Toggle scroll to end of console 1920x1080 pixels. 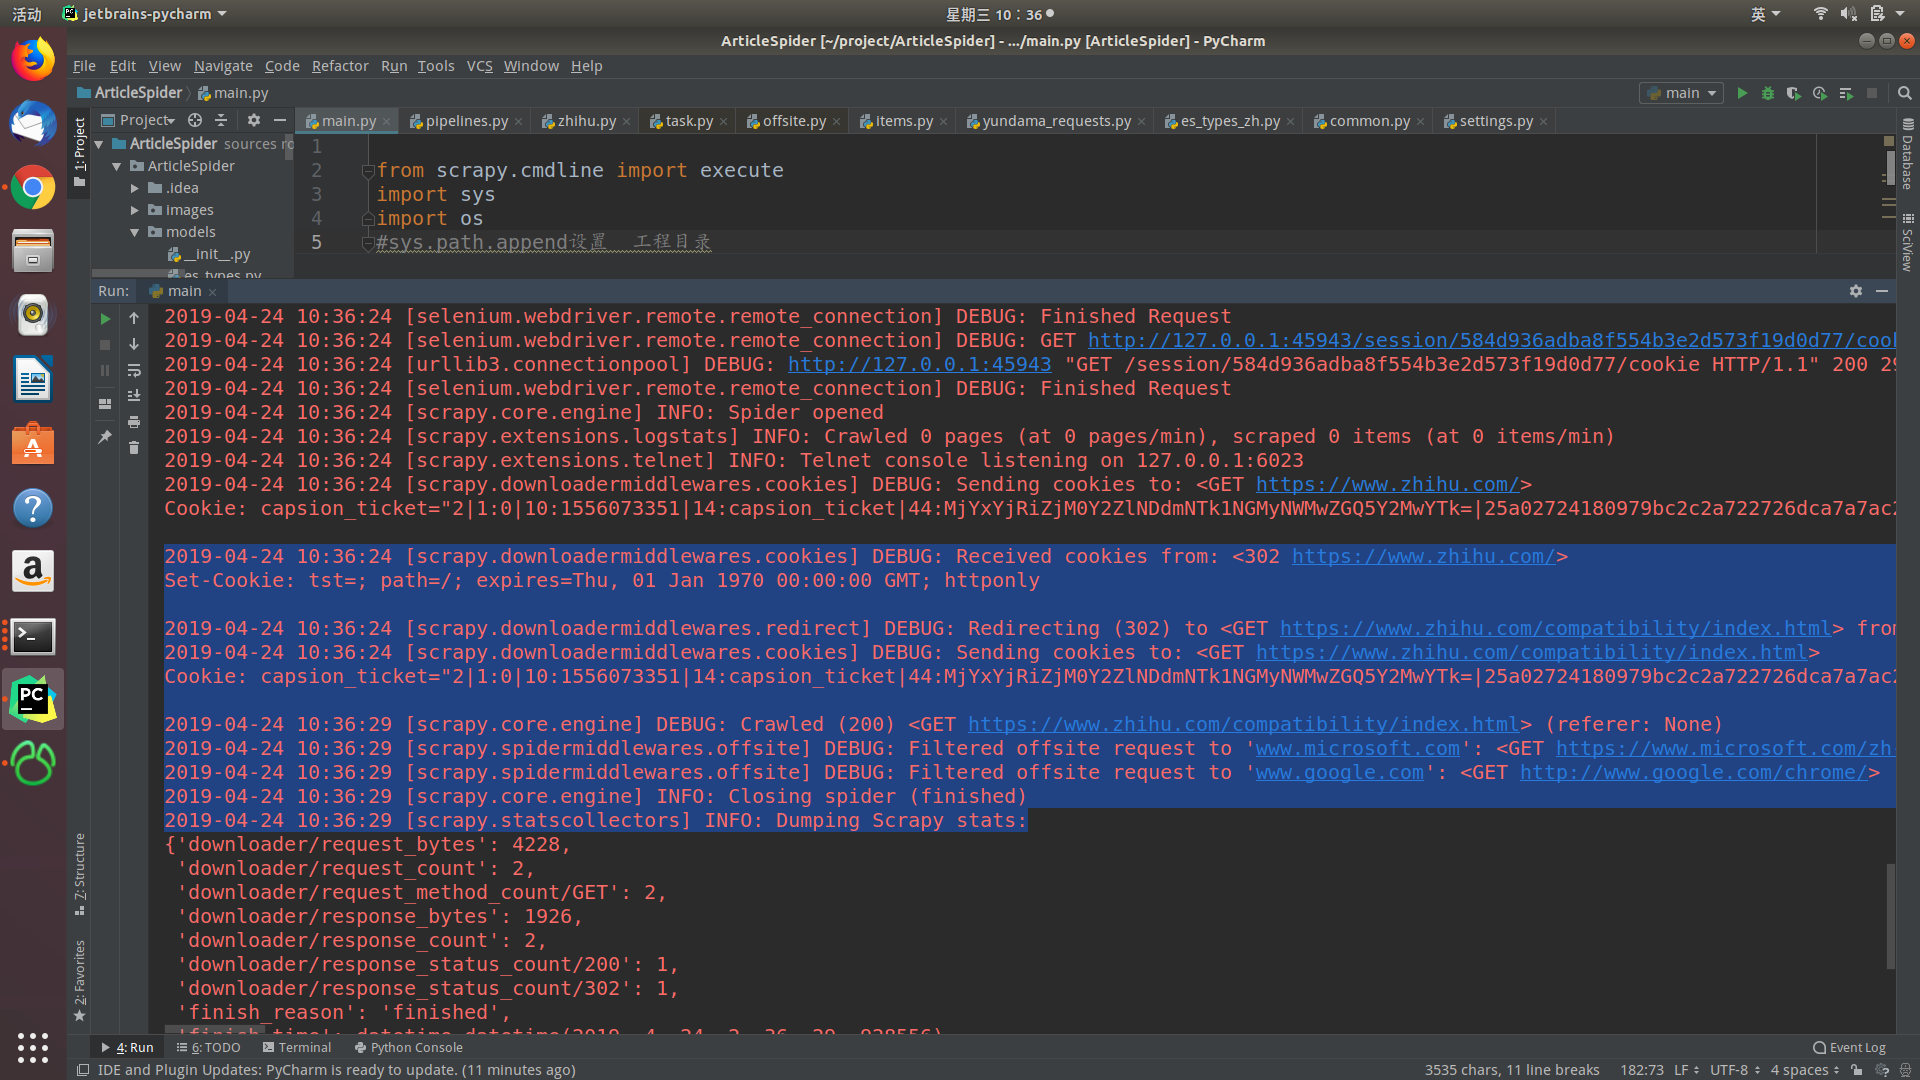(x=134, y=396)
